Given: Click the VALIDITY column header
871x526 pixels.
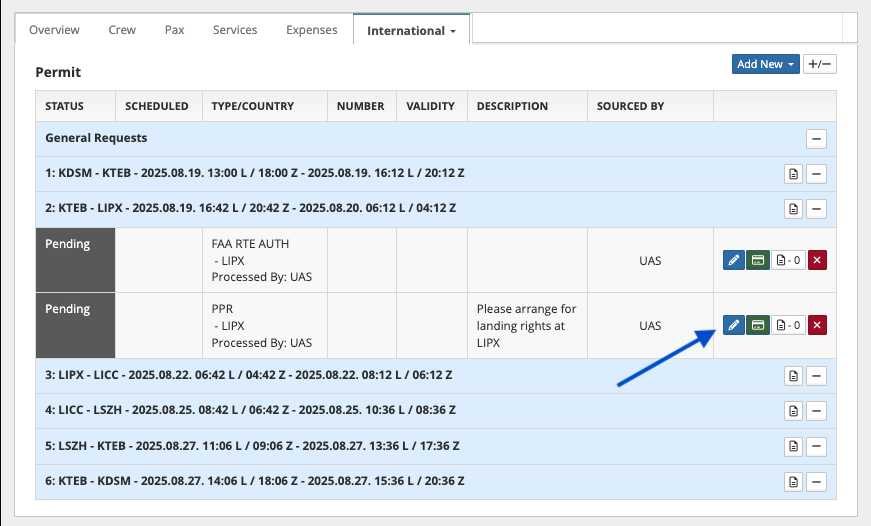Looking at the screenshot, I should pyautogui.click(x=431, y=106).
